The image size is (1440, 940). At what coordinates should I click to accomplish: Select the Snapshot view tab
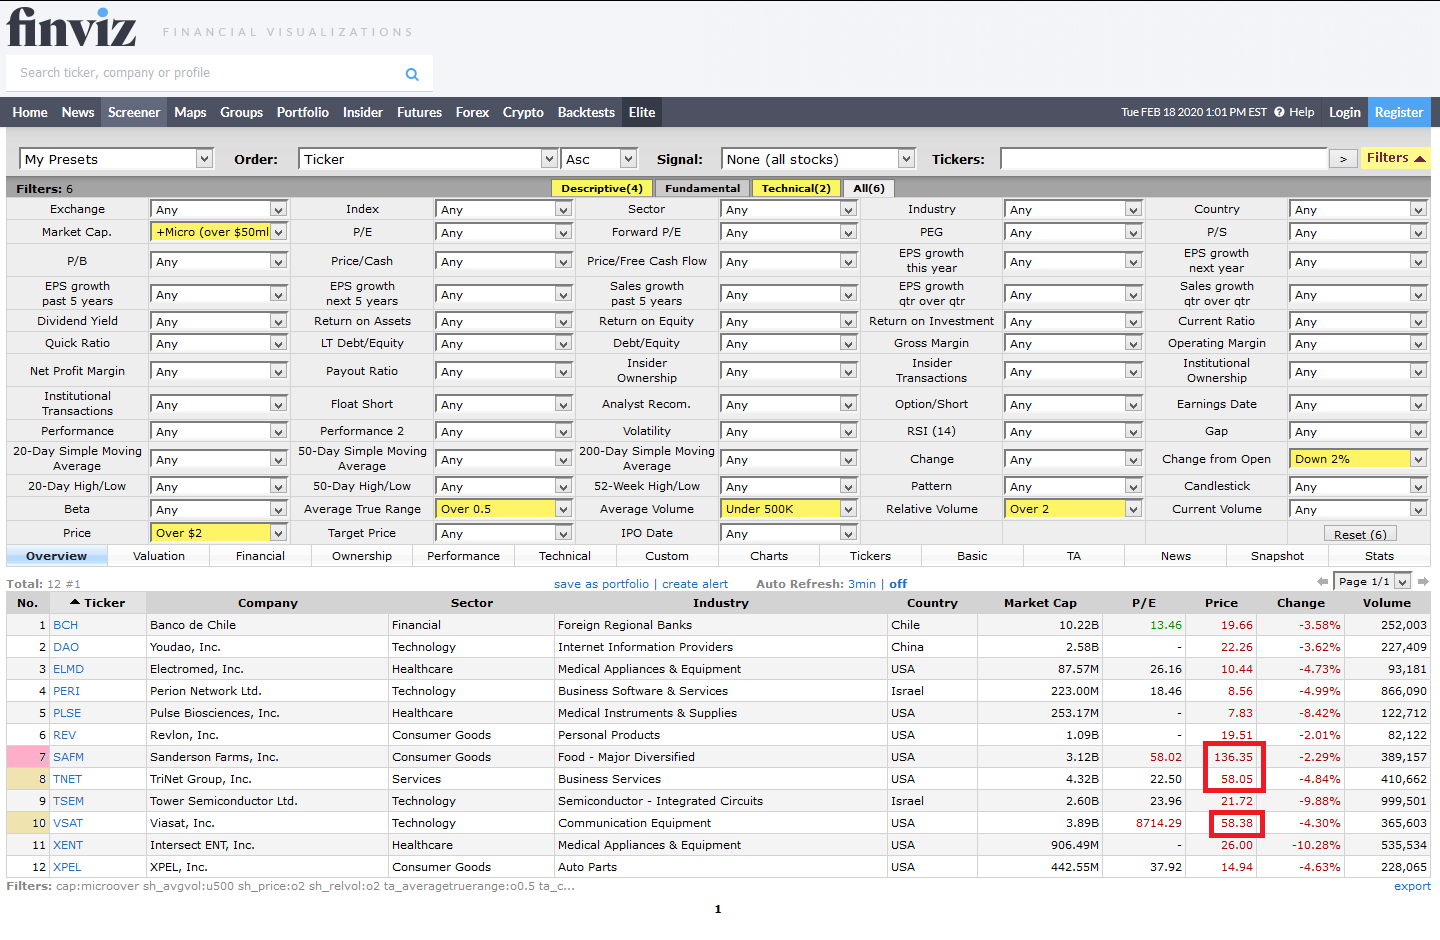[x=1277, y=556]
